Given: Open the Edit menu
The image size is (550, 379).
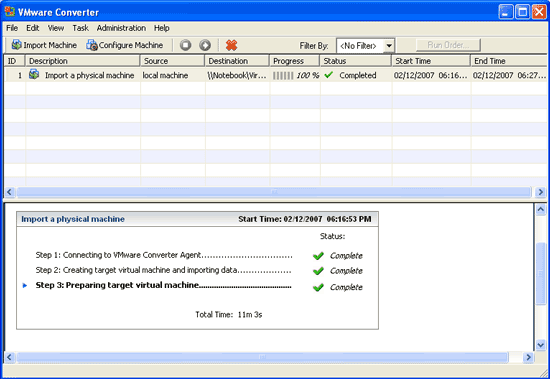Looking at the screenshot, I should coord(33,28).
